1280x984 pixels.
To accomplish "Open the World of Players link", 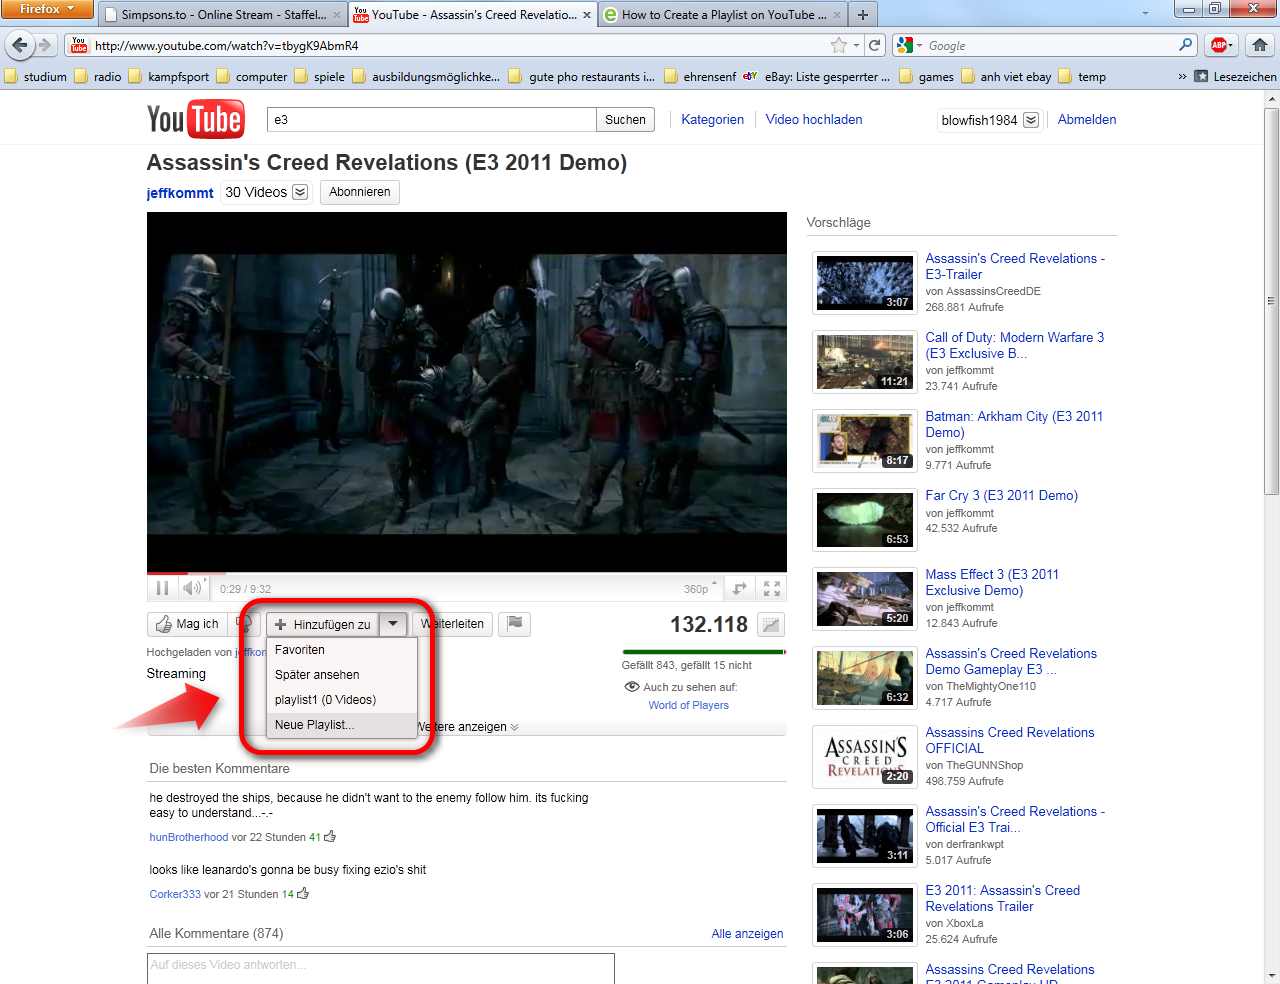I will pos(688,705).
